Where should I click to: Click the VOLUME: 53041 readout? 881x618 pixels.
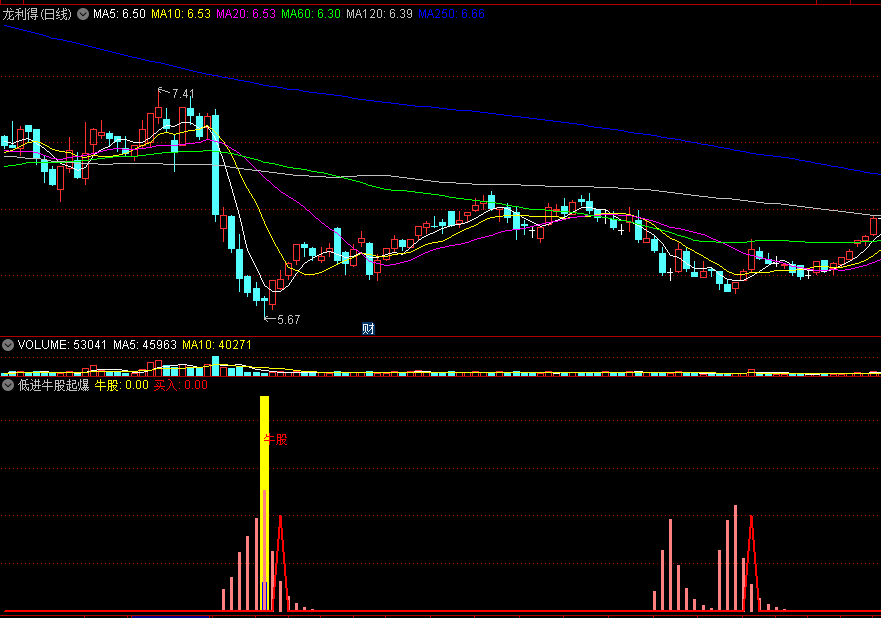click(62, 344)
